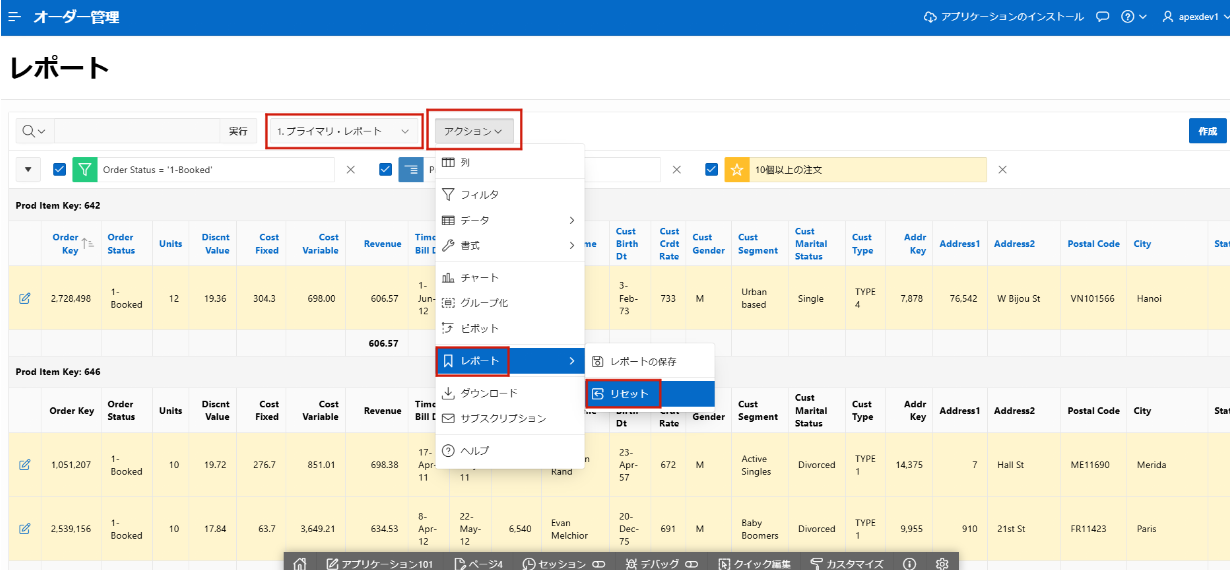1230x570 pixels.
Task: Uncheck the 10個以上の注文 highlight checkbox
Action: click(712, 169)
